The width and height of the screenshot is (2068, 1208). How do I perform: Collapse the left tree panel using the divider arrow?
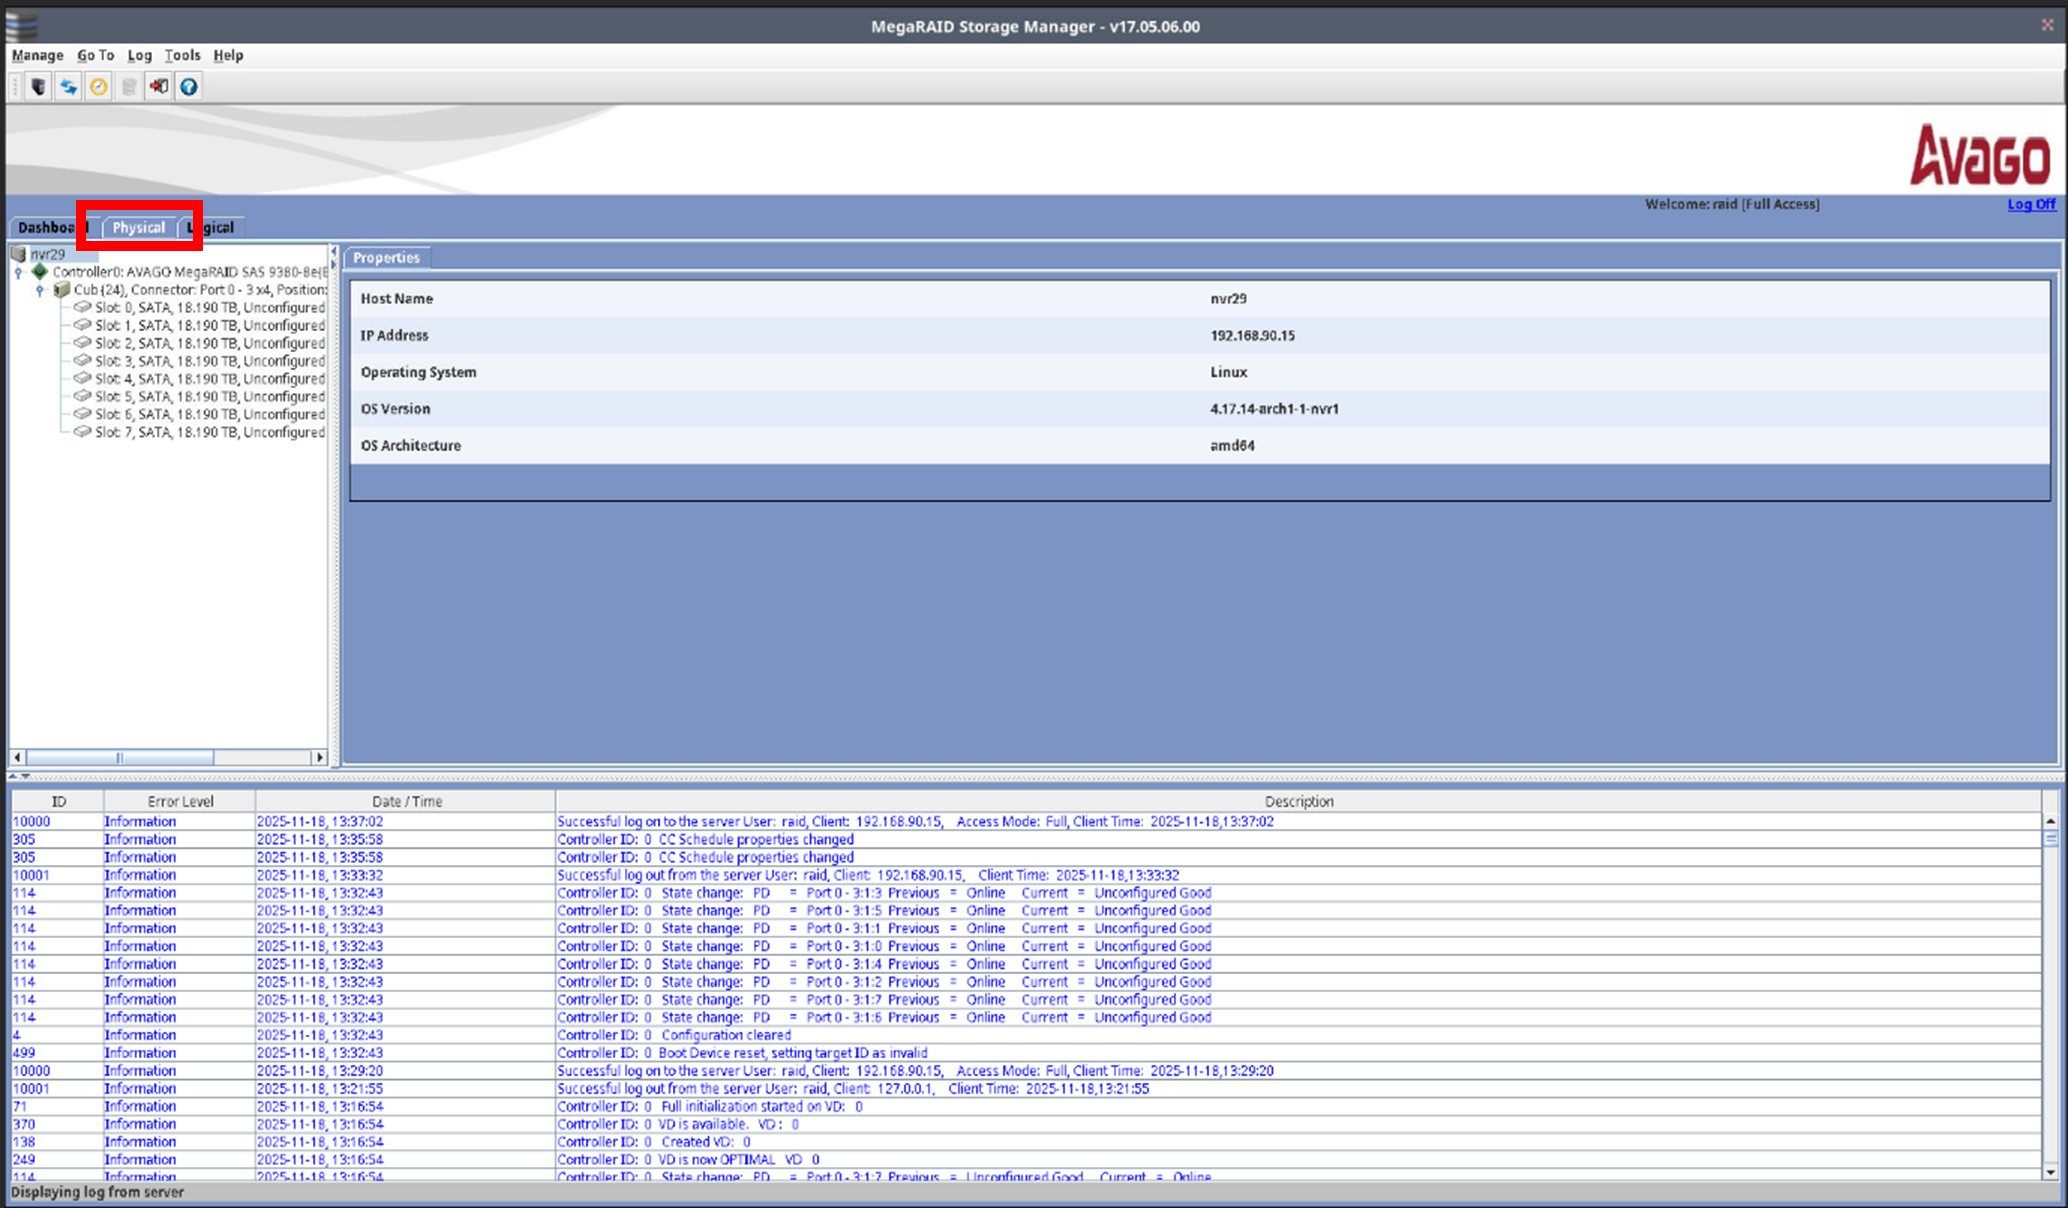click(334, 252)
